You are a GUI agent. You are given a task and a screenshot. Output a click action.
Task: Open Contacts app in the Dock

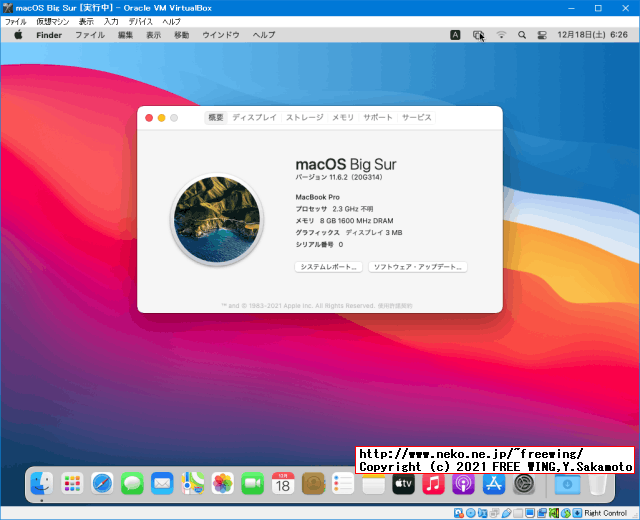point(313,484)
